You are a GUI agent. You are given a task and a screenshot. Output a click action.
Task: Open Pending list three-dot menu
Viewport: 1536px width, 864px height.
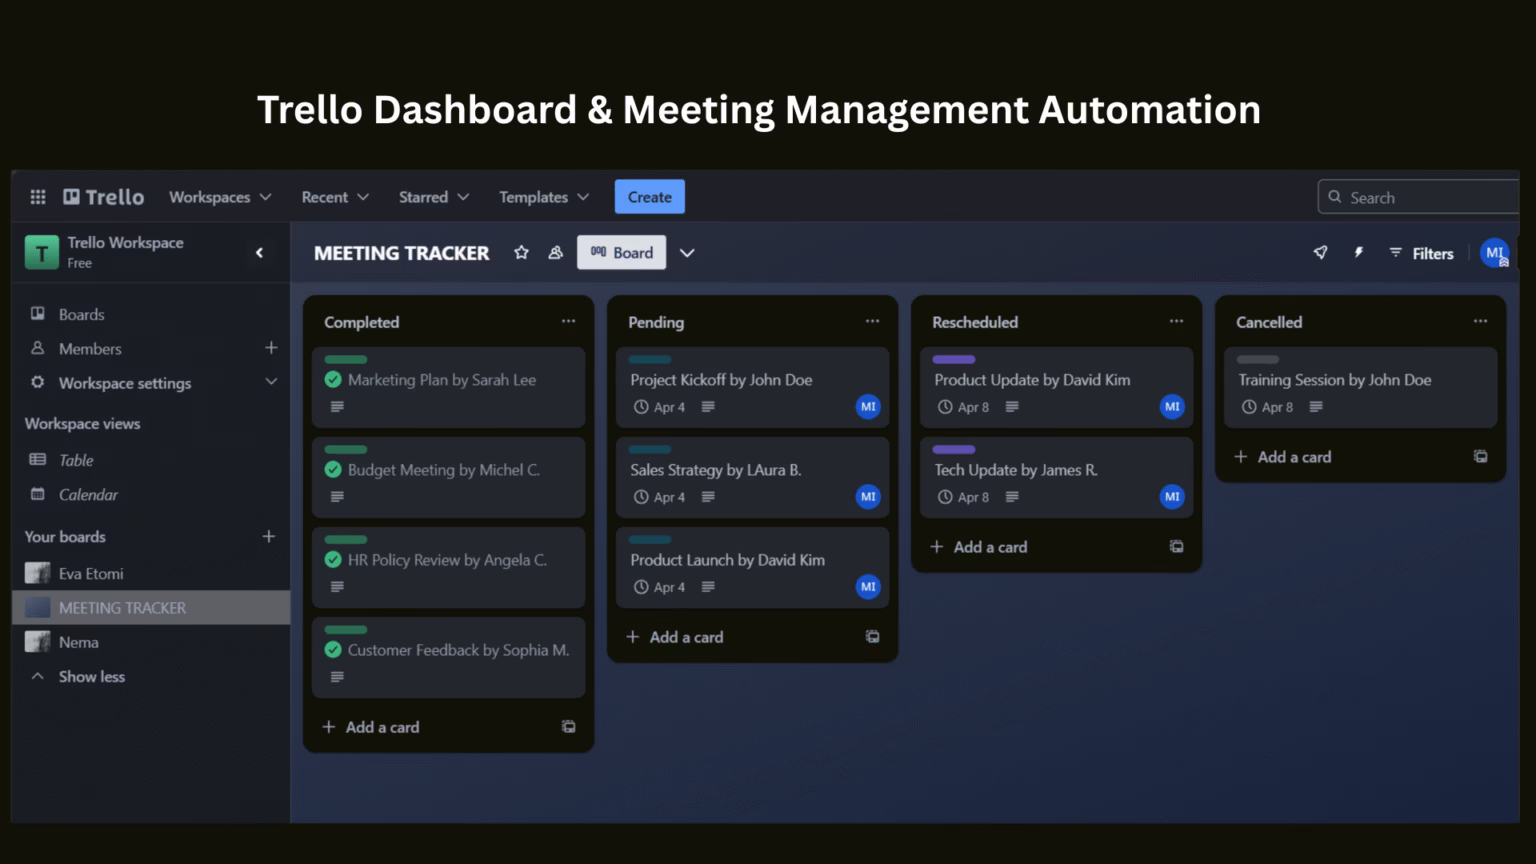872,321
